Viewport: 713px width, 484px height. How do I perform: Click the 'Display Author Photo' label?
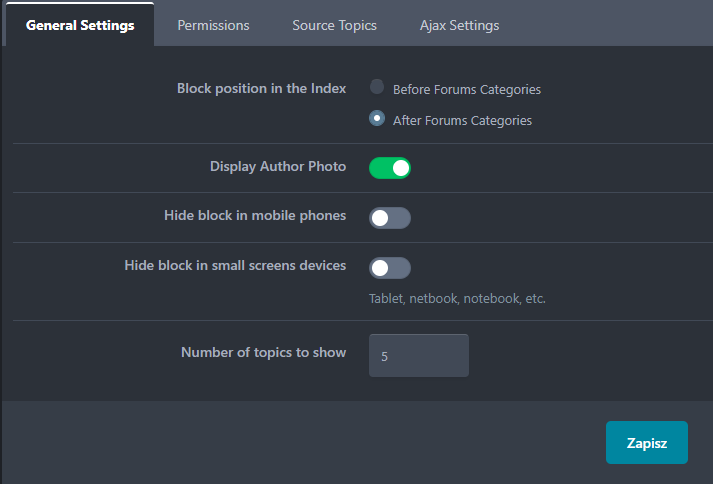coord(278,167)
